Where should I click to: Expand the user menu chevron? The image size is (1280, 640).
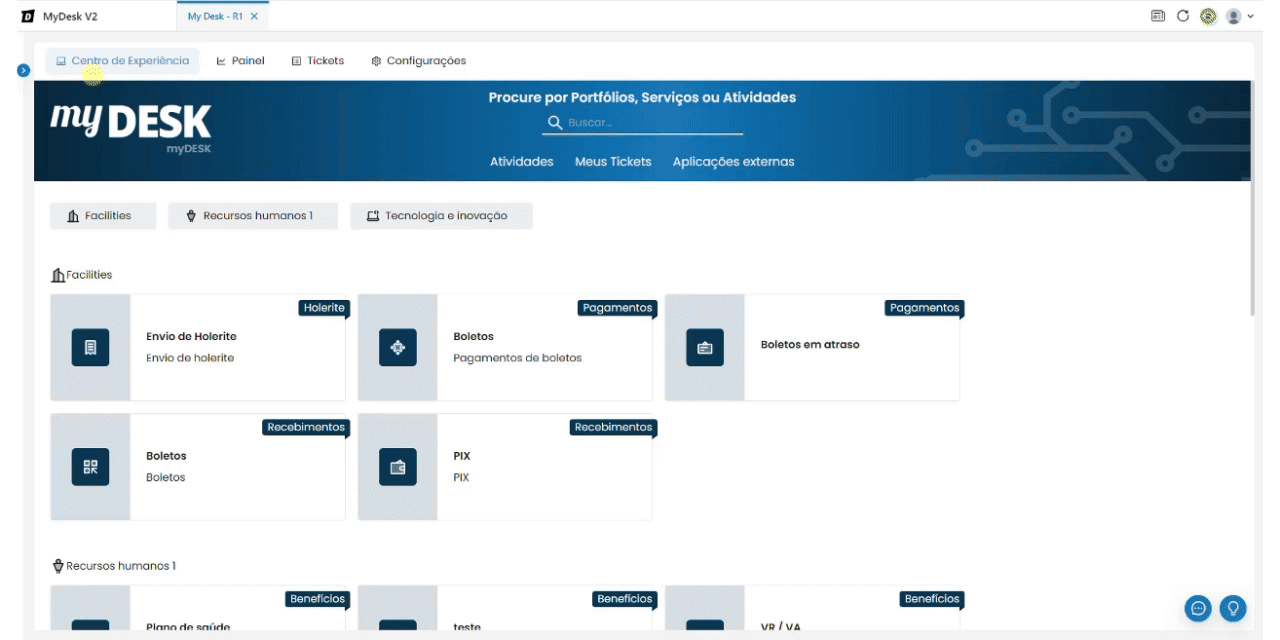tap(1251, 16)
